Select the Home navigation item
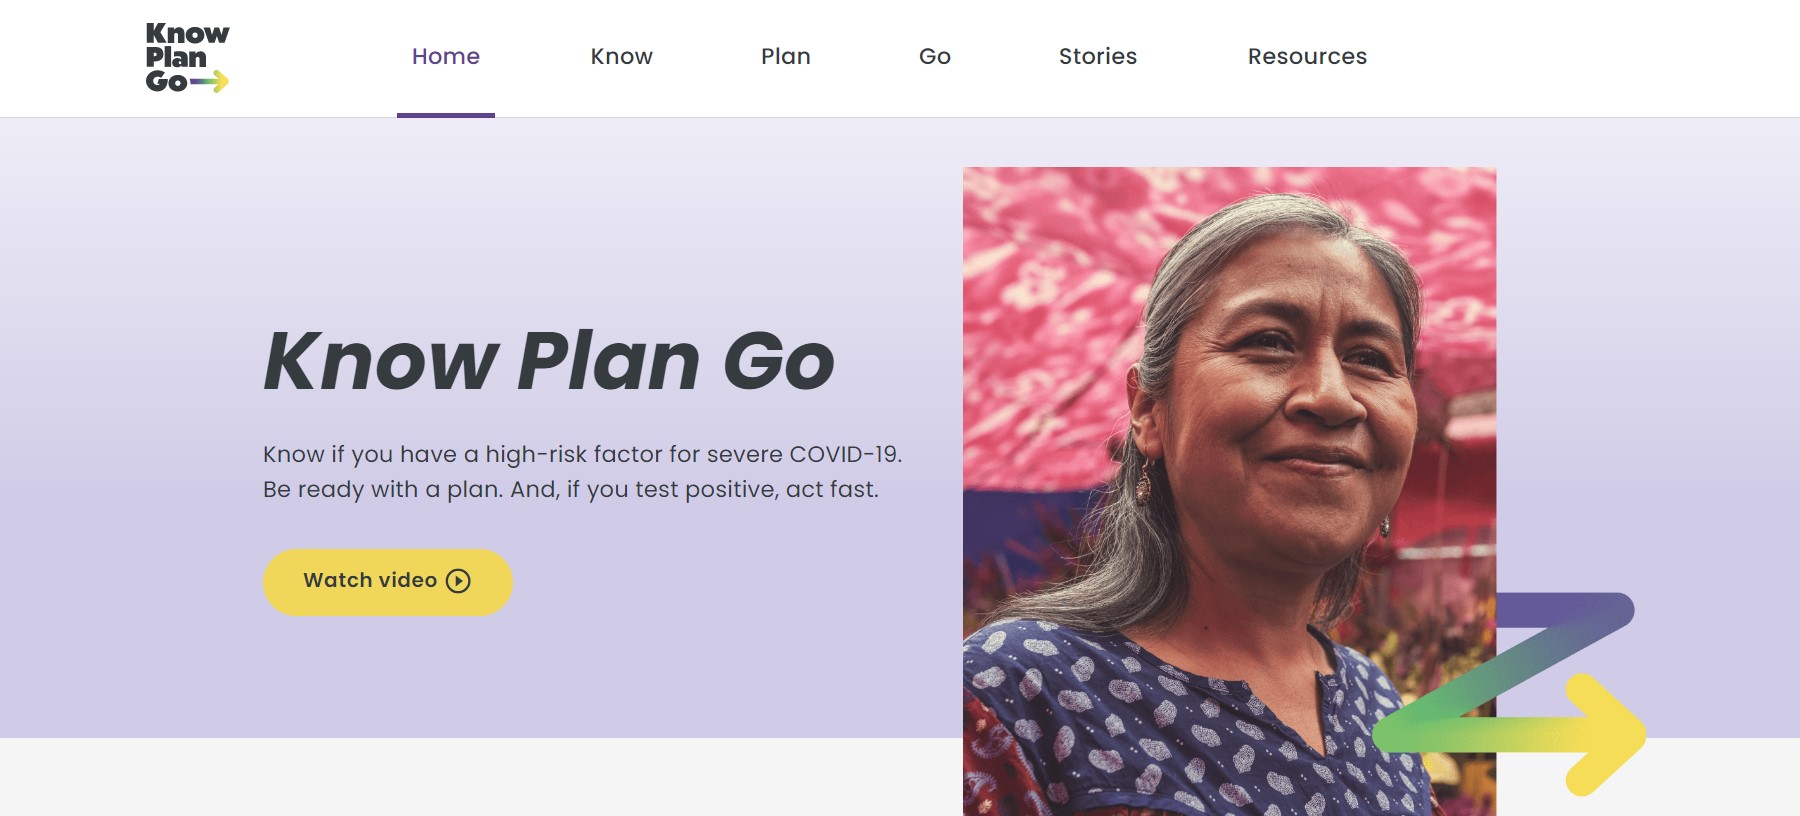Image resolution: width=1800 pixels, height=816 pixels. [x=446, y=57]
